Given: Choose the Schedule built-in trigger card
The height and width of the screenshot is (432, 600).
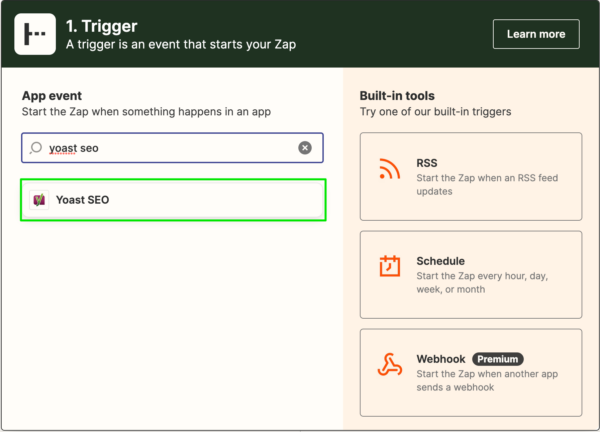Looking at the screenshot, I should click(x=471, y=274).
